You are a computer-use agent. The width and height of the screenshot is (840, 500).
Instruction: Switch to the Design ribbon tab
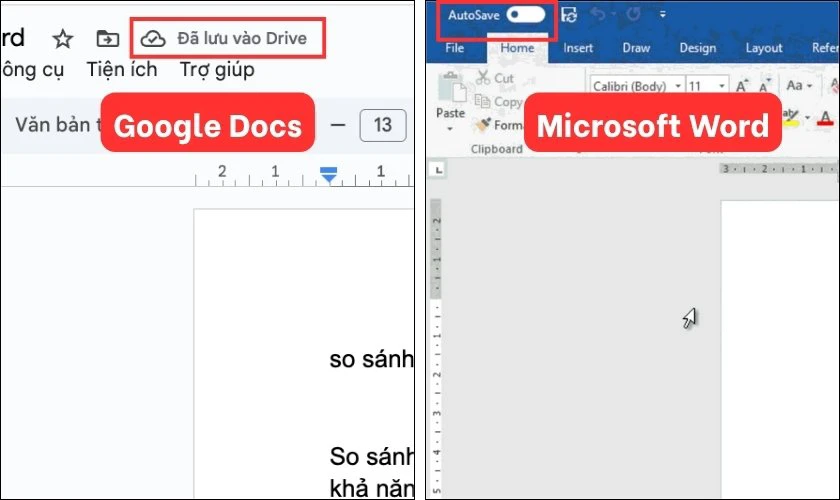(x=698, y=48)
